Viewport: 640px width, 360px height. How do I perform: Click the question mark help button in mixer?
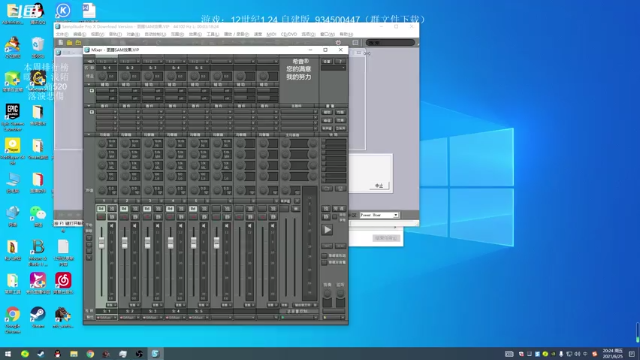340,61
